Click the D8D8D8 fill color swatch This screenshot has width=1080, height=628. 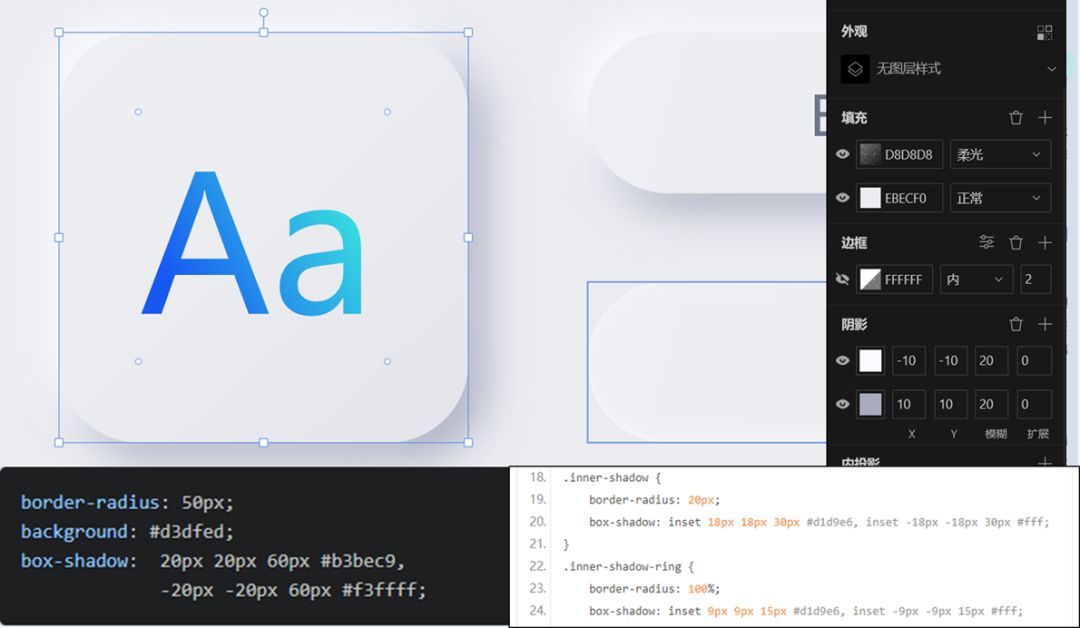point(870,154)
